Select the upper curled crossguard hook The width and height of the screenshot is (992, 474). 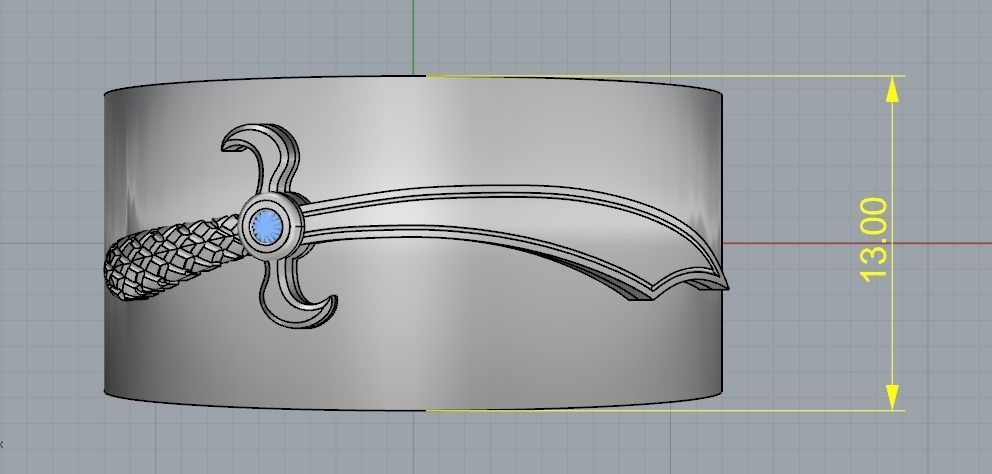[261, 158]
